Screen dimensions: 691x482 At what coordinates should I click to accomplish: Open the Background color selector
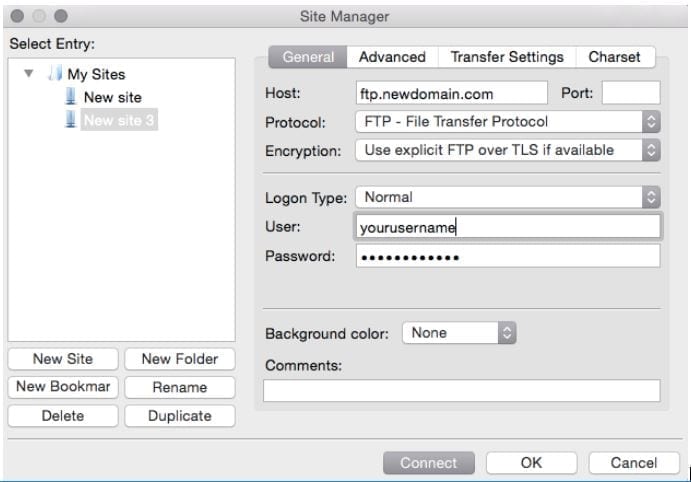pos(459,333)
